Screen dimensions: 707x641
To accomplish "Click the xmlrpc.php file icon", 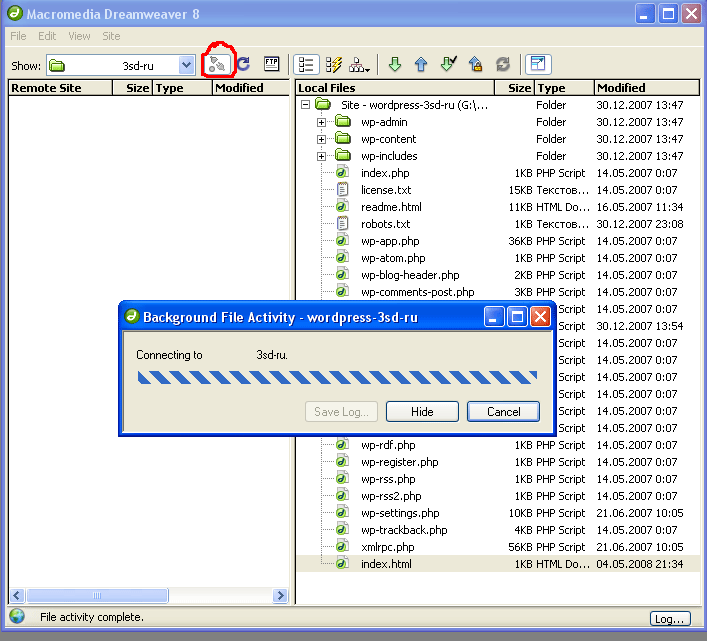I will tap(342, 546).
